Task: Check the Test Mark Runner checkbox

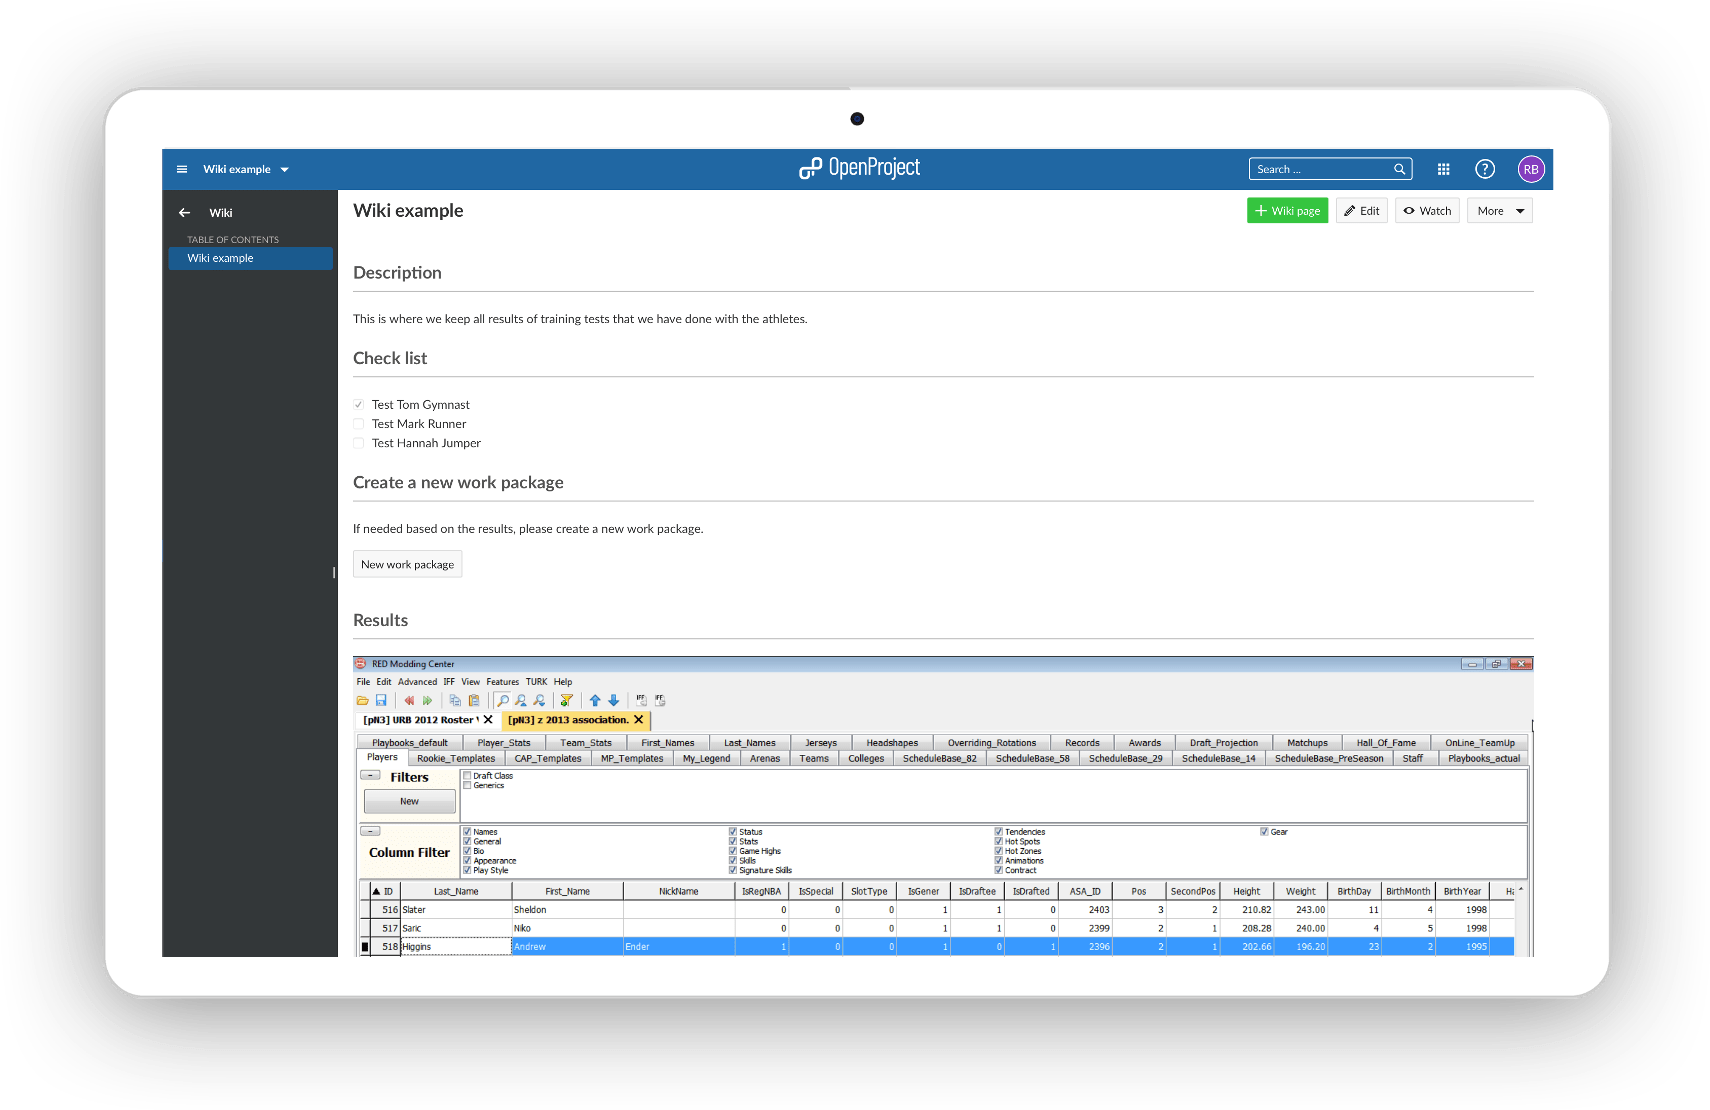Action: [x=359, y=424]
